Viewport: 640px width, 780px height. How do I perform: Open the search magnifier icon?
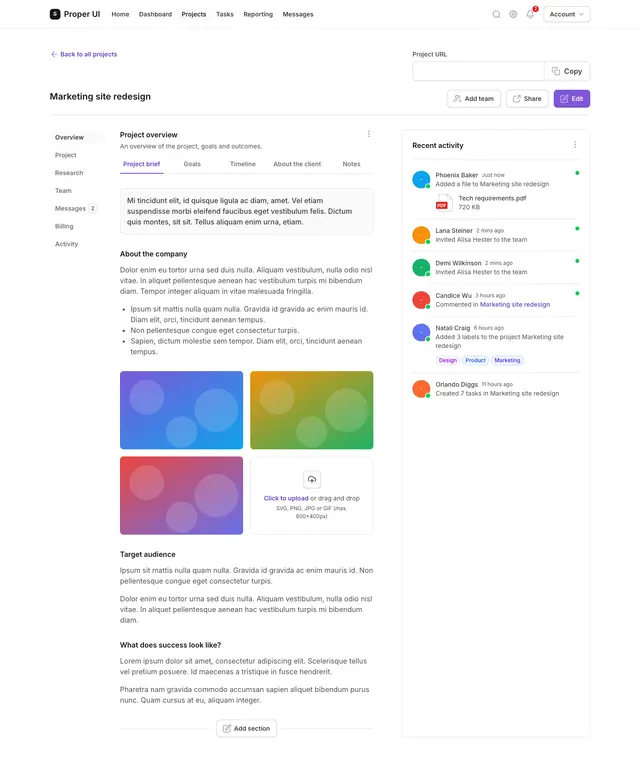pyautogui.click(x=496, y=14)
